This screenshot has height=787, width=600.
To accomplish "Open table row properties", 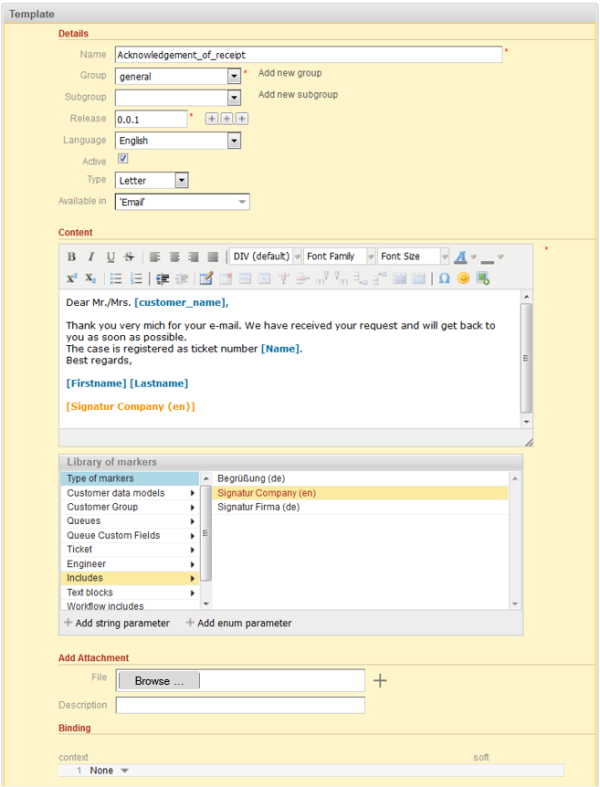I will (245, 279).
